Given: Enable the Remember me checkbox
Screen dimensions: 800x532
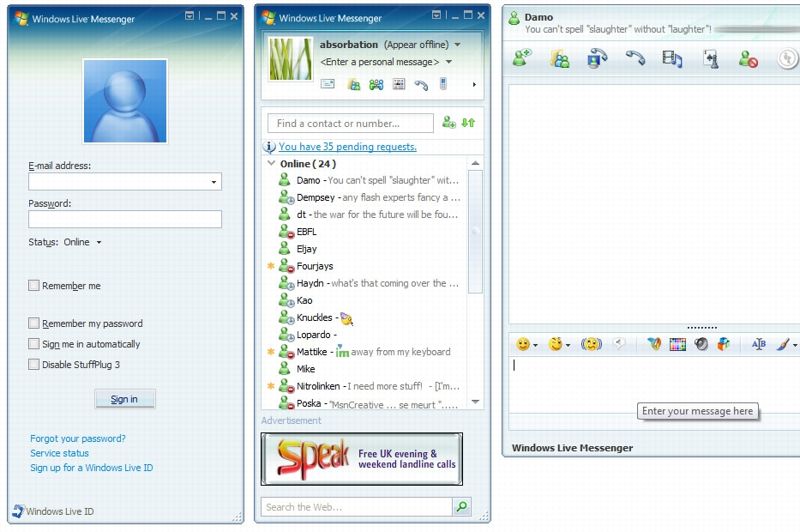Looking at the screenshot, I should coord(34,285).
